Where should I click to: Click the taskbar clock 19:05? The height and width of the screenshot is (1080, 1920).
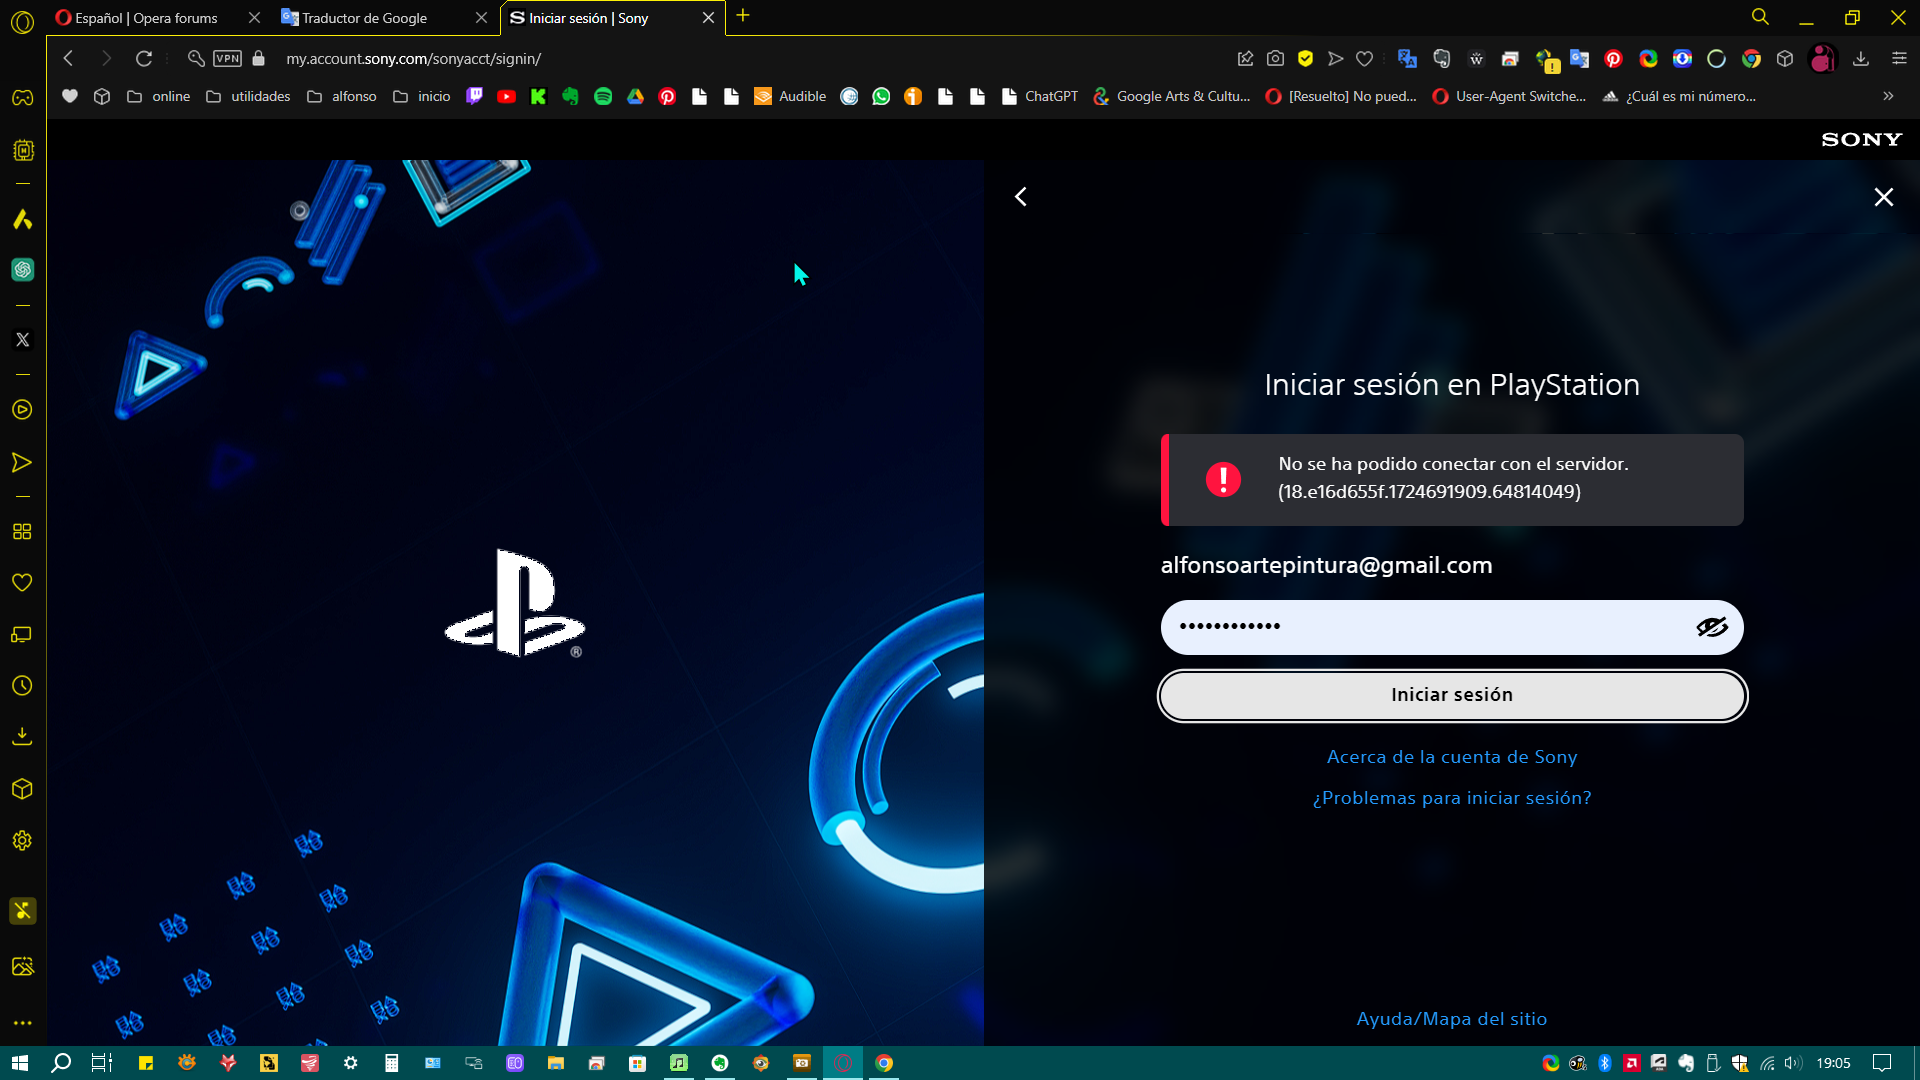pos(1833,1063)
